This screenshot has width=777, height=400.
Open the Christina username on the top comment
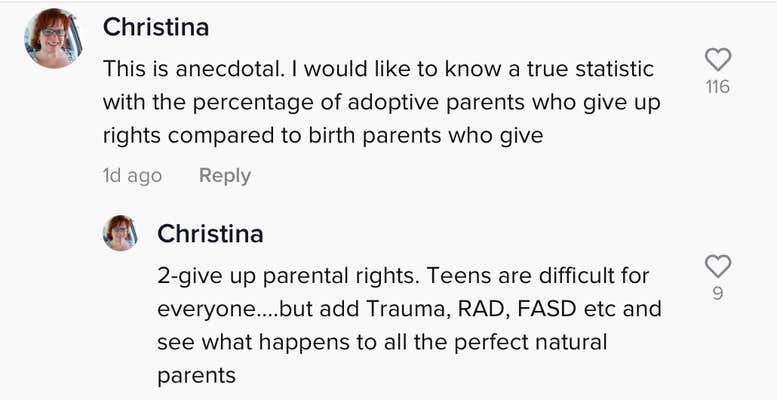pos(156,27)
